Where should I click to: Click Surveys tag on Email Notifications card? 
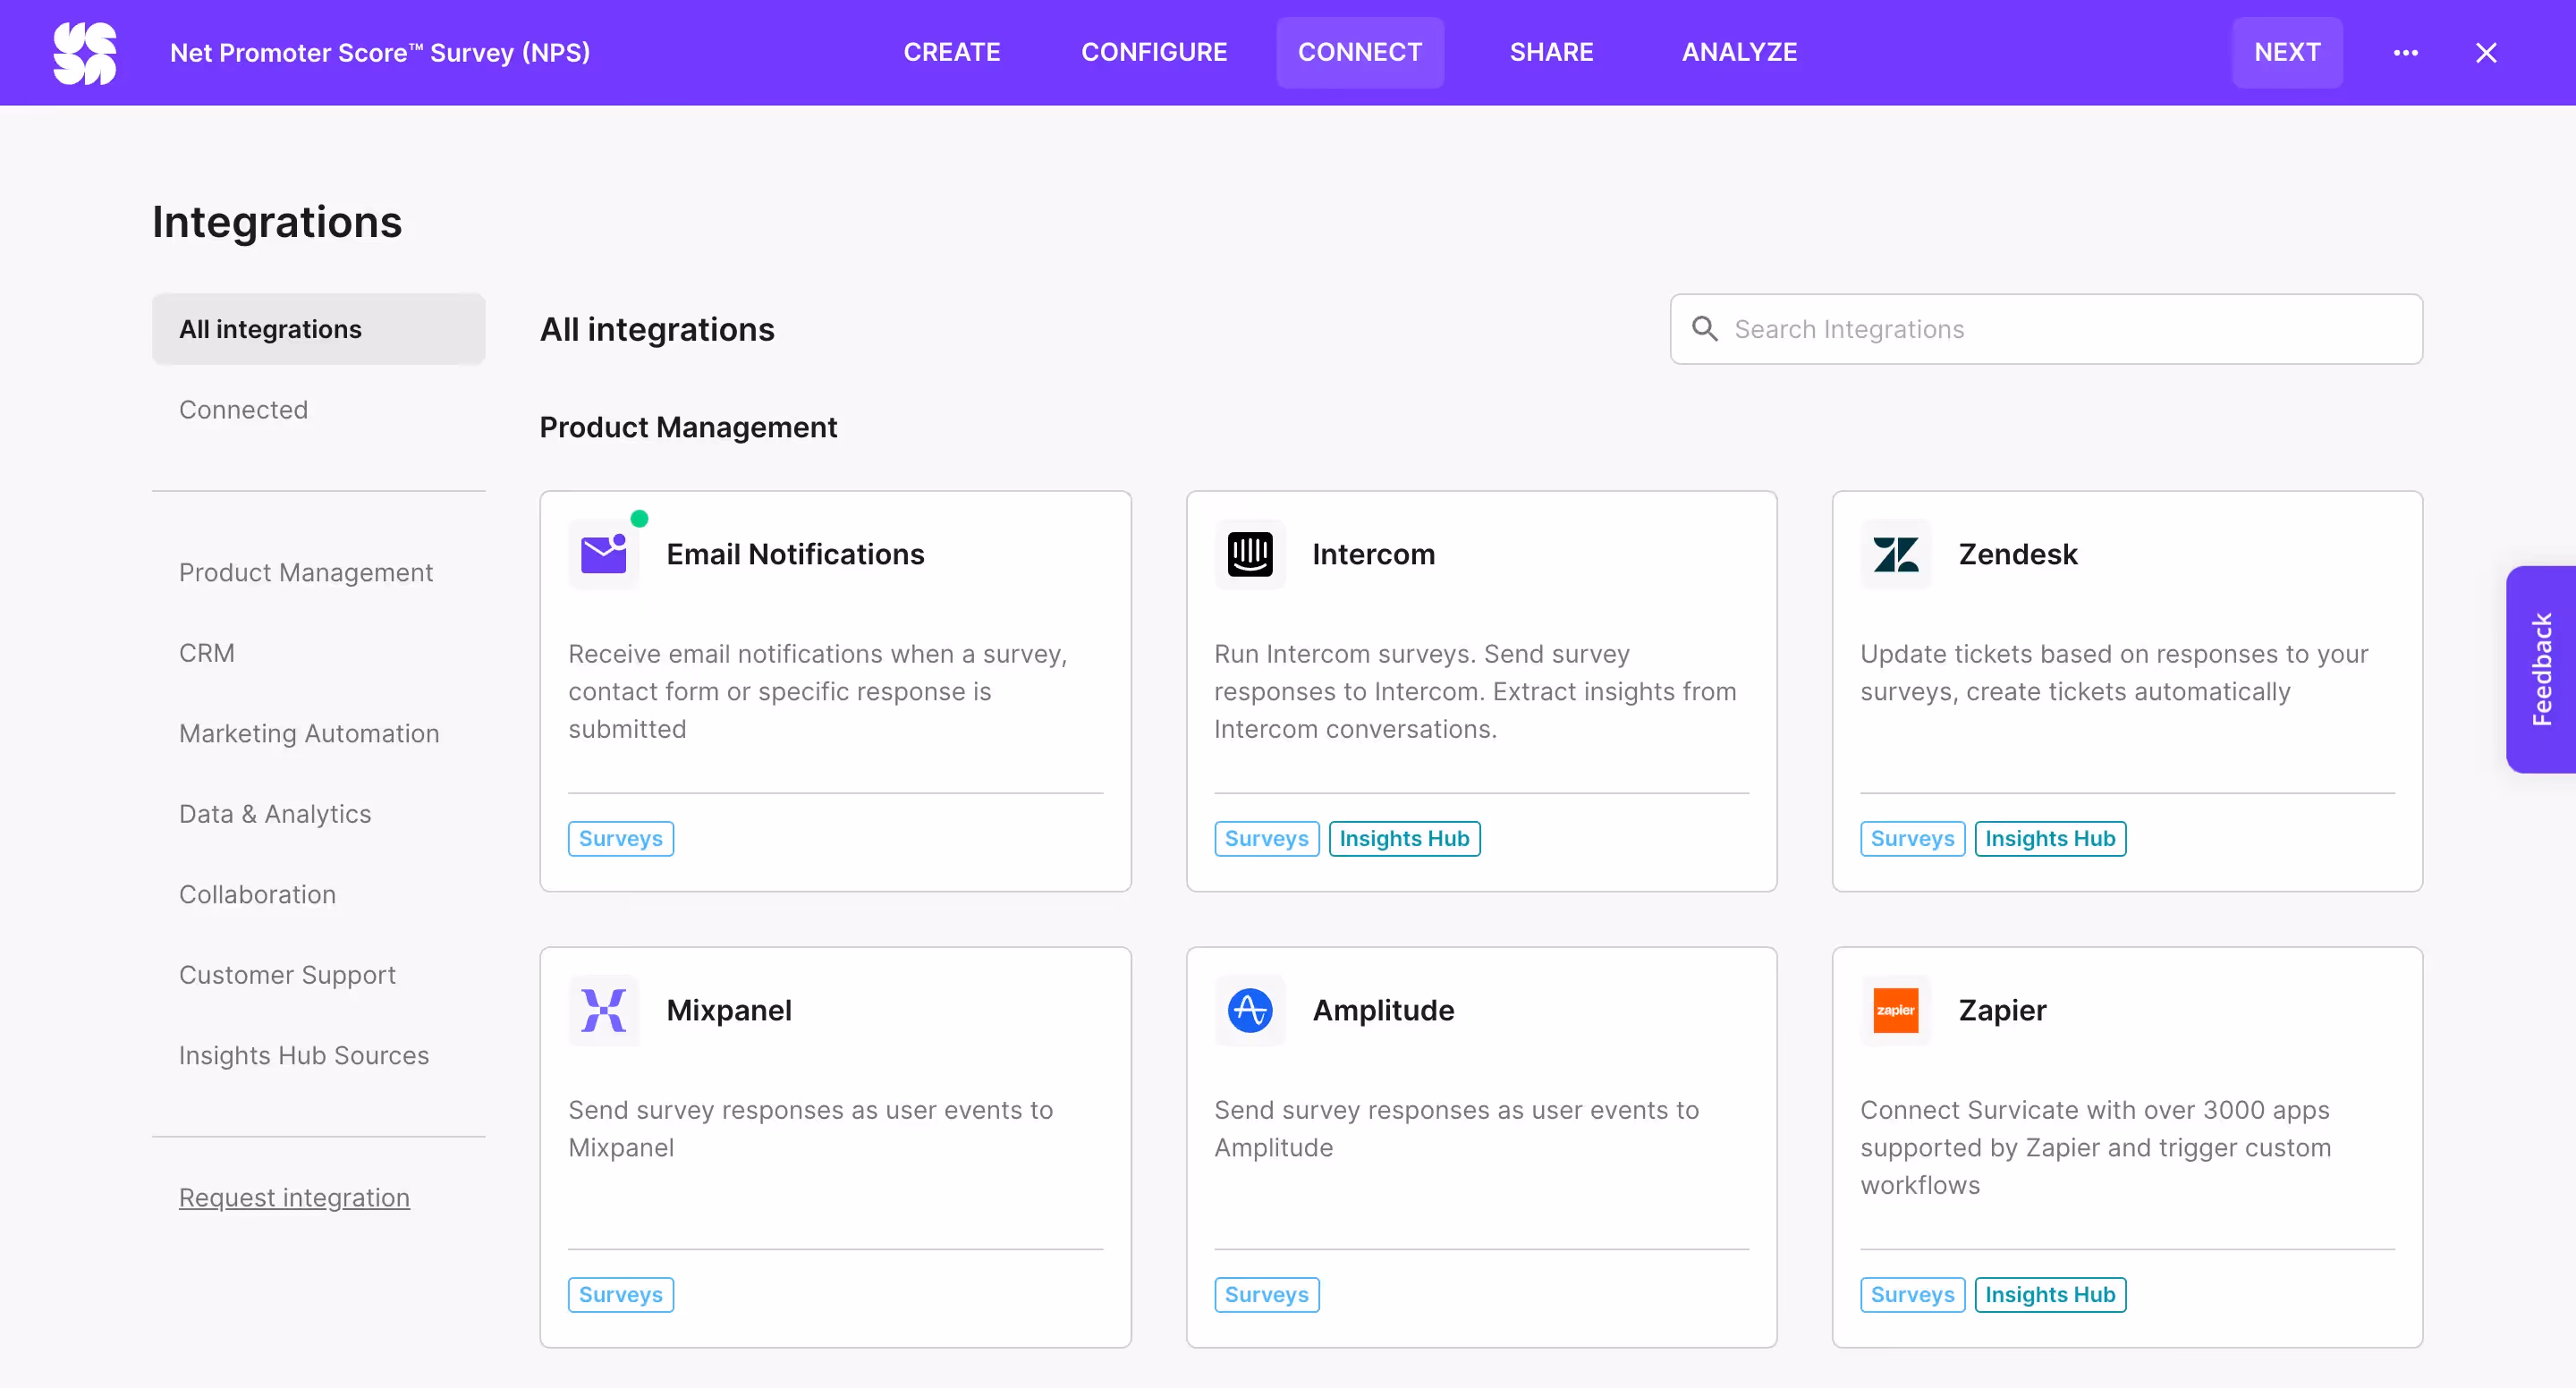pos(621,839)
